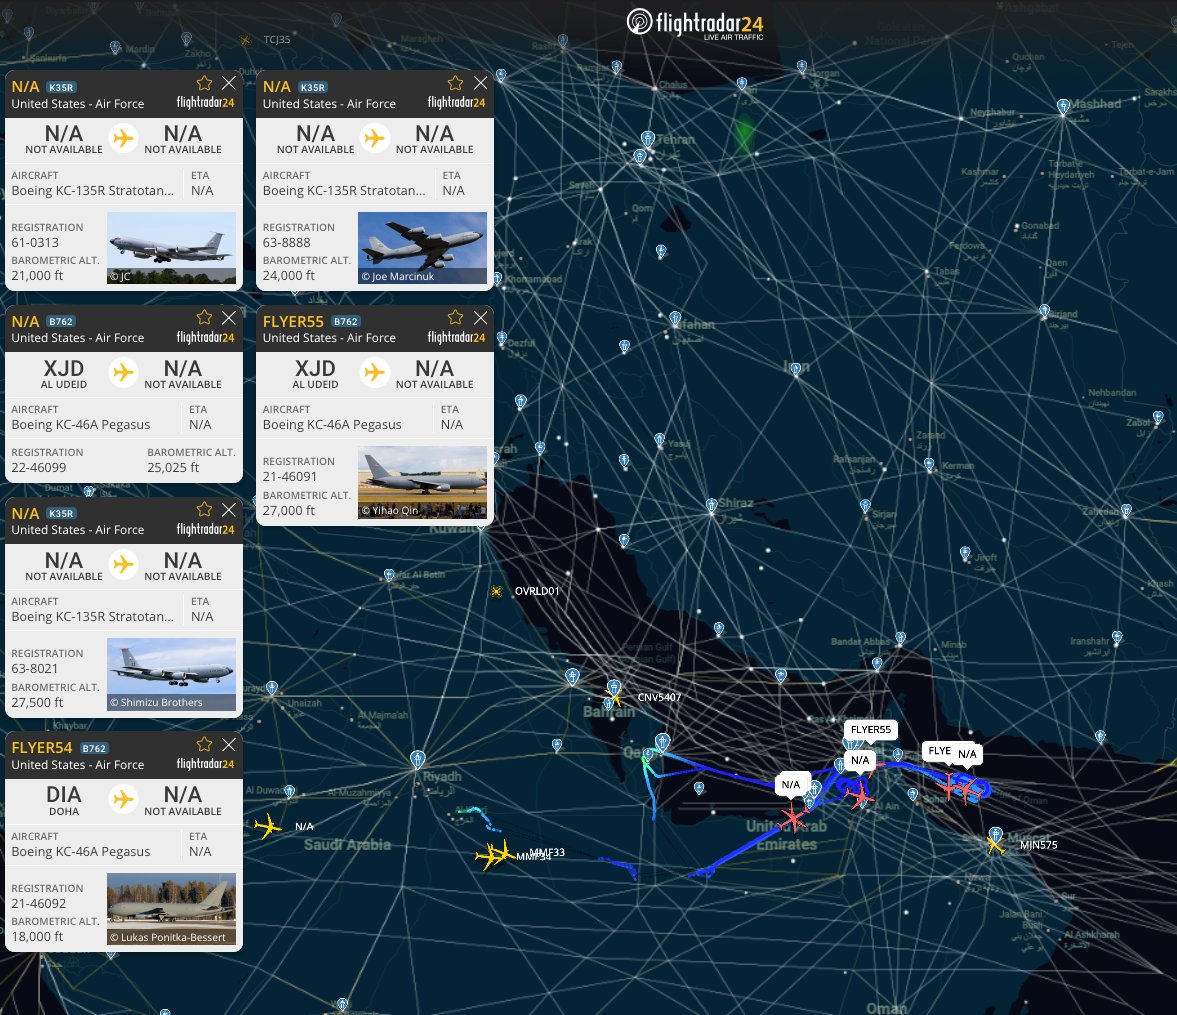Screen dimensions: 1177x1015
Task: Click DIA Doha origin on FLYER54 card
Action: point(64,800)
